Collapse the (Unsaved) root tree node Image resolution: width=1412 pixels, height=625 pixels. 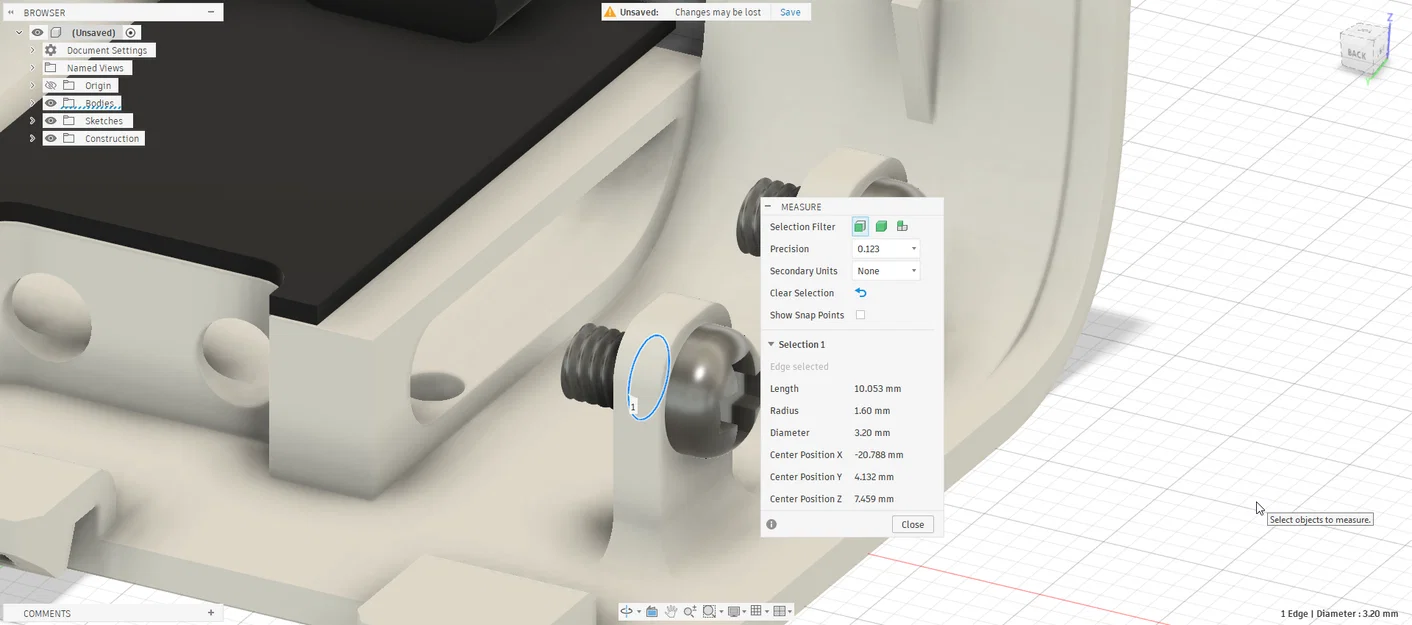coord(19,32)
